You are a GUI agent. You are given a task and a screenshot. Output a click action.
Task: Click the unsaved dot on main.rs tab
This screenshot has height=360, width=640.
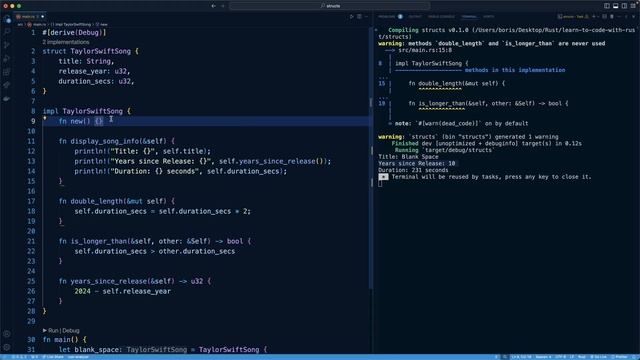click(x=42, y=17)
